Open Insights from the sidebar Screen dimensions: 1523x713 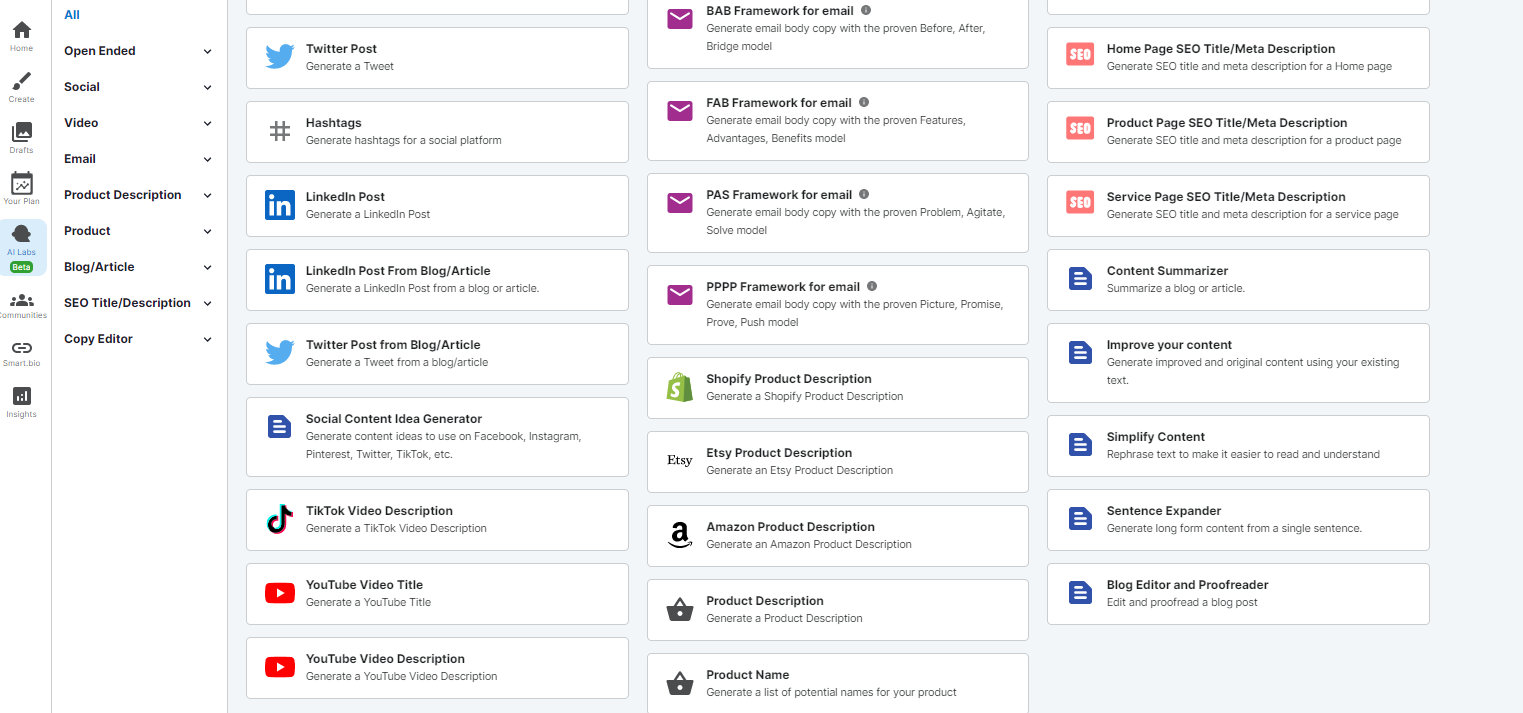21,400
